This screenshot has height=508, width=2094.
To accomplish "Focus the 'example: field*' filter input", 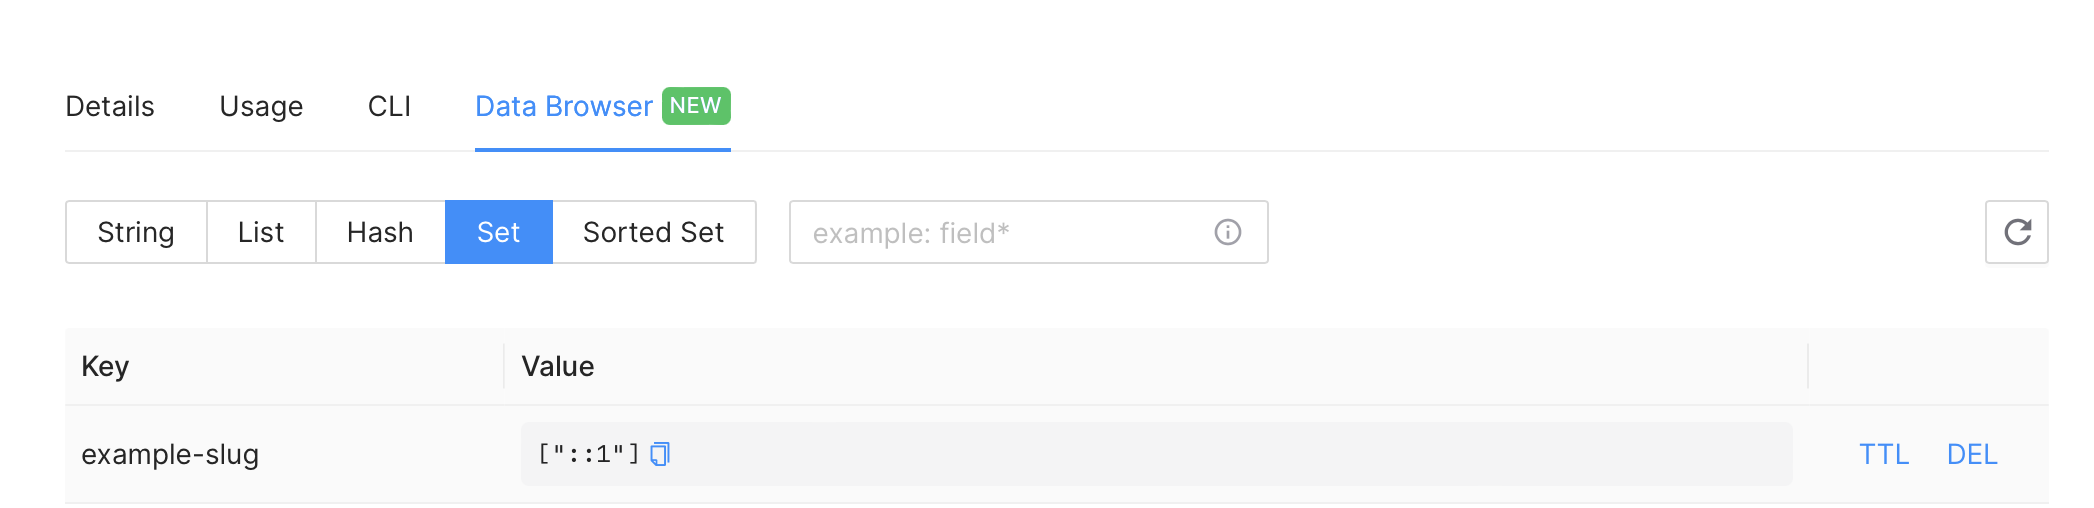I will click(1028, 232).
